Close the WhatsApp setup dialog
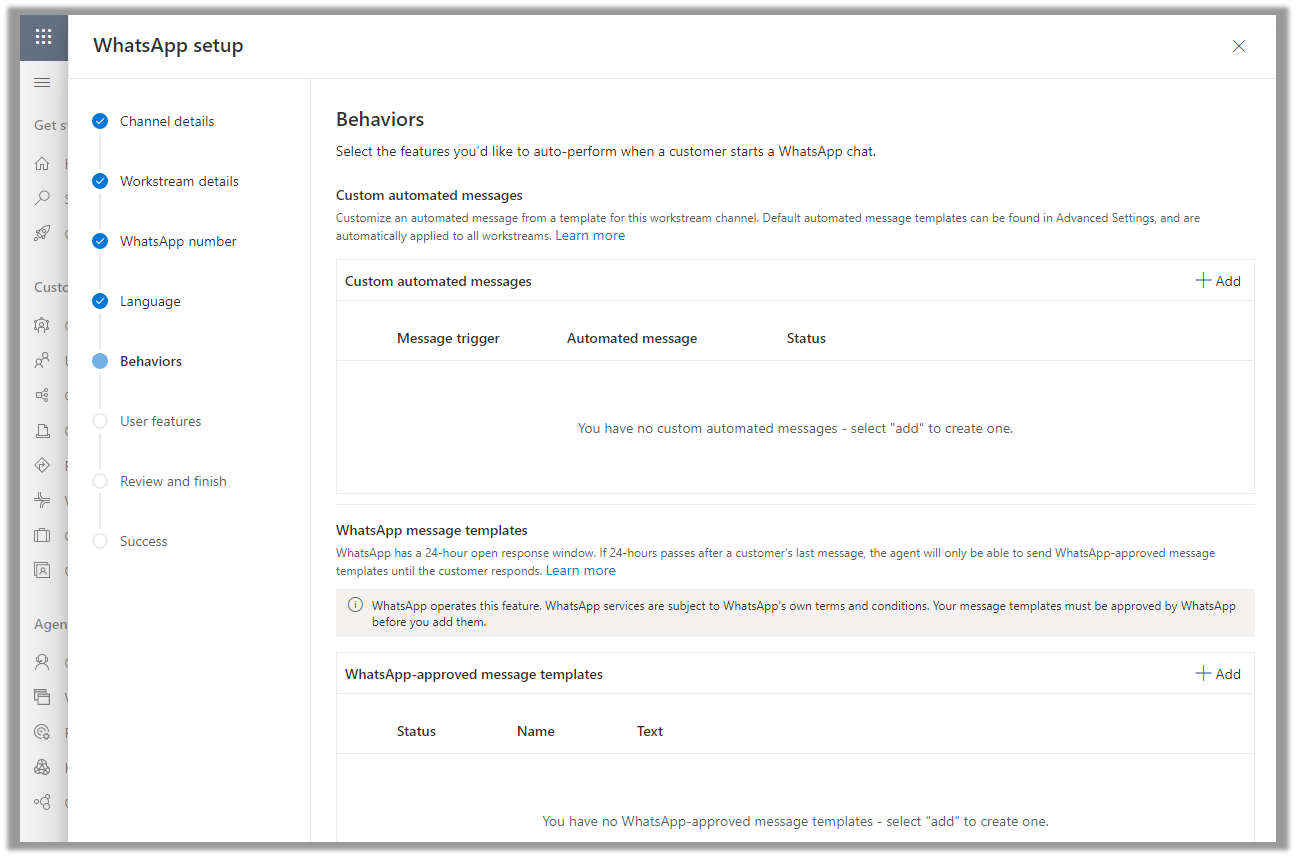This screenshot has width=1296, height=857. (x=1239, y=46)
